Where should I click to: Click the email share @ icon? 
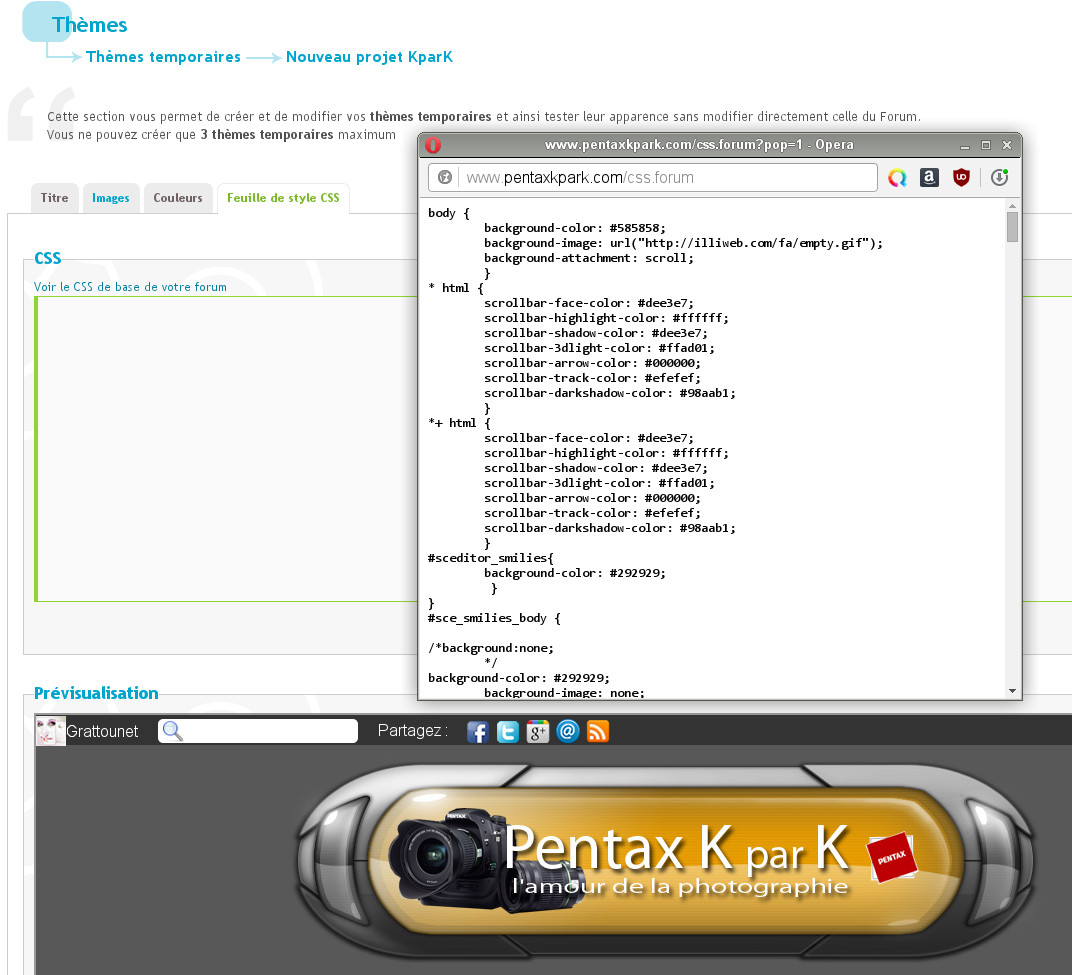(x=567, y=732)
